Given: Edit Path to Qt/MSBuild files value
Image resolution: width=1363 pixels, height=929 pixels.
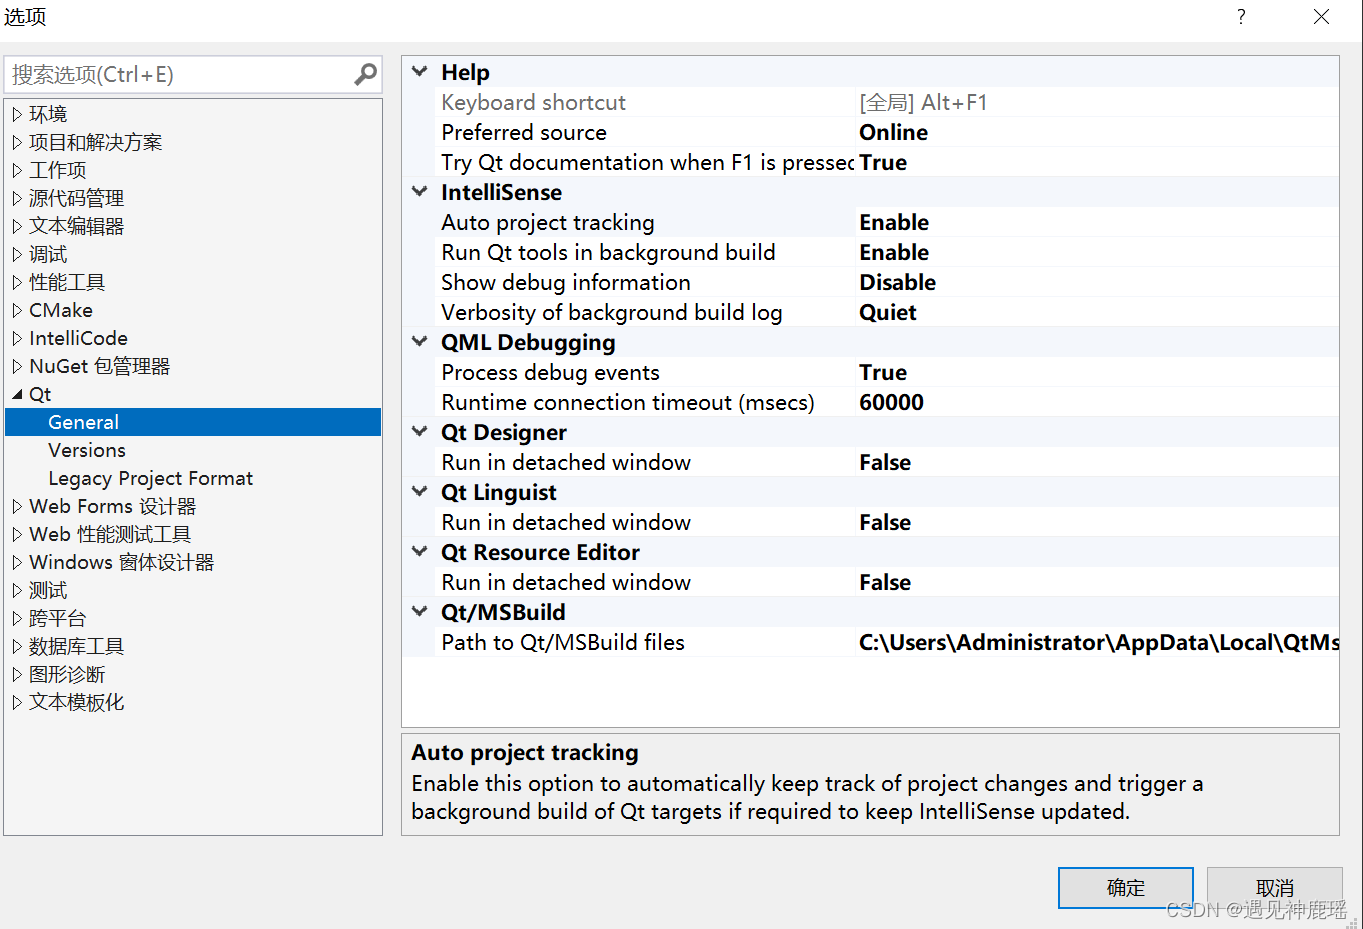Looking at the screenshot, I should pos(1097,642).
